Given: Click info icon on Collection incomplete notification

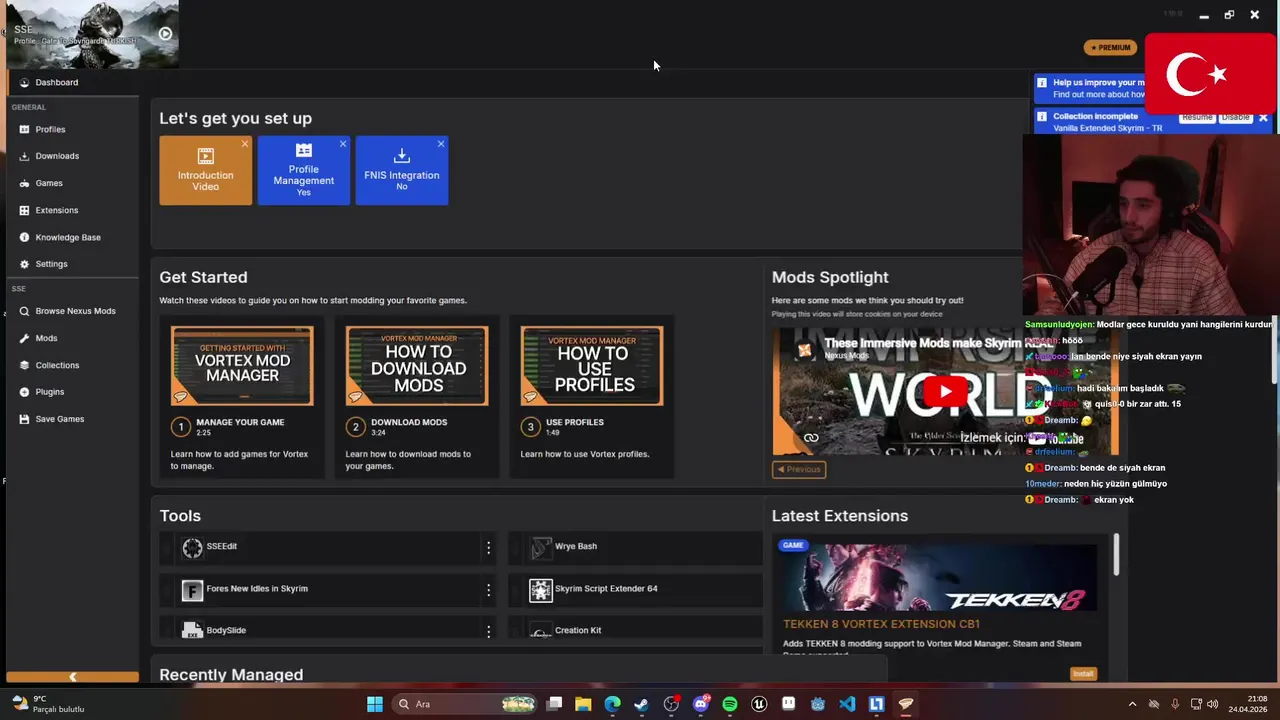Looking at the screenshot, I should [x=1042, y=117].
